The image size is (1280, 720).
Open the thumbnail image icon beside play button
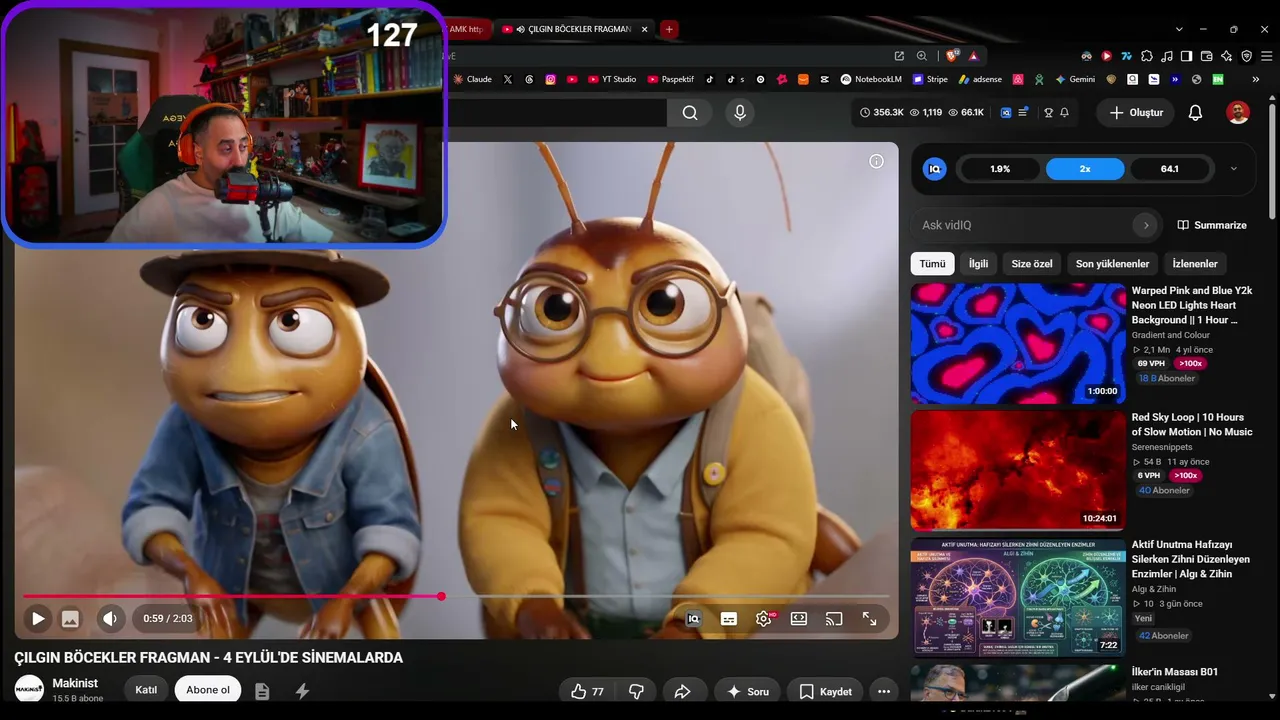pyautogui.click(x=70, y=619)
